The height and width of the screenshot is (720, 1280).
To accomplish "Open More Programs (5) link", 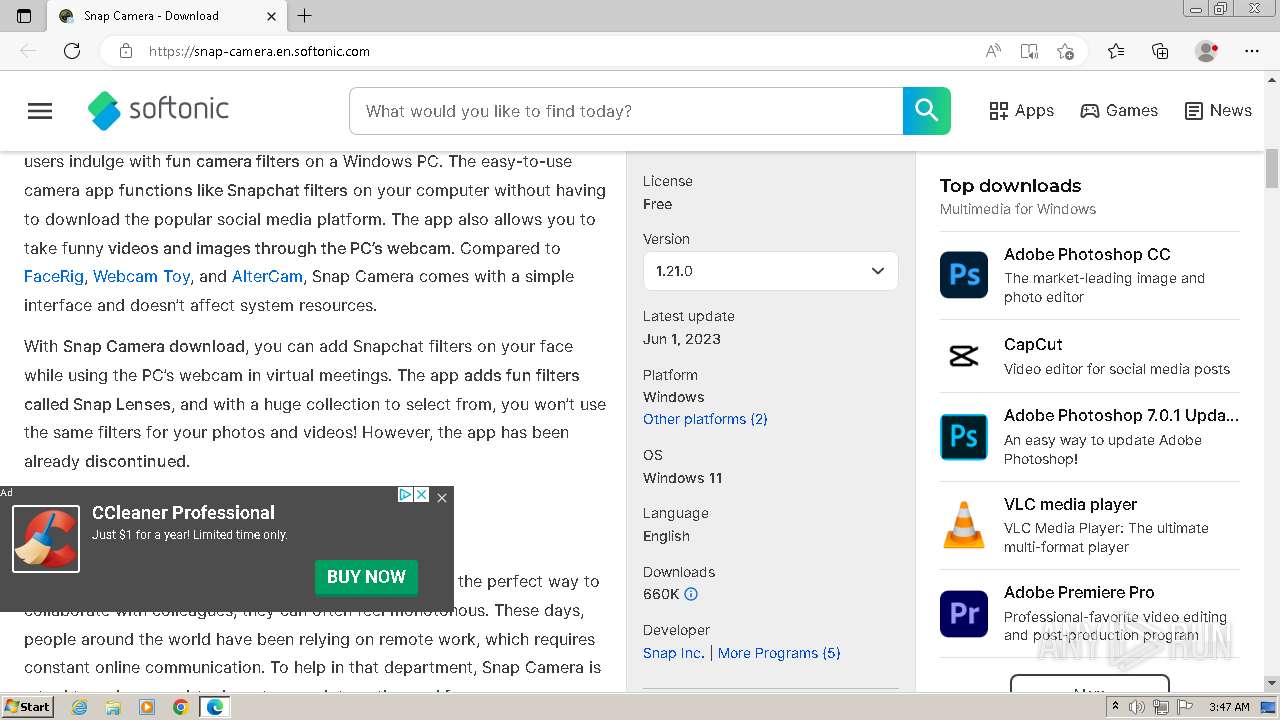I will pos(779,653).
